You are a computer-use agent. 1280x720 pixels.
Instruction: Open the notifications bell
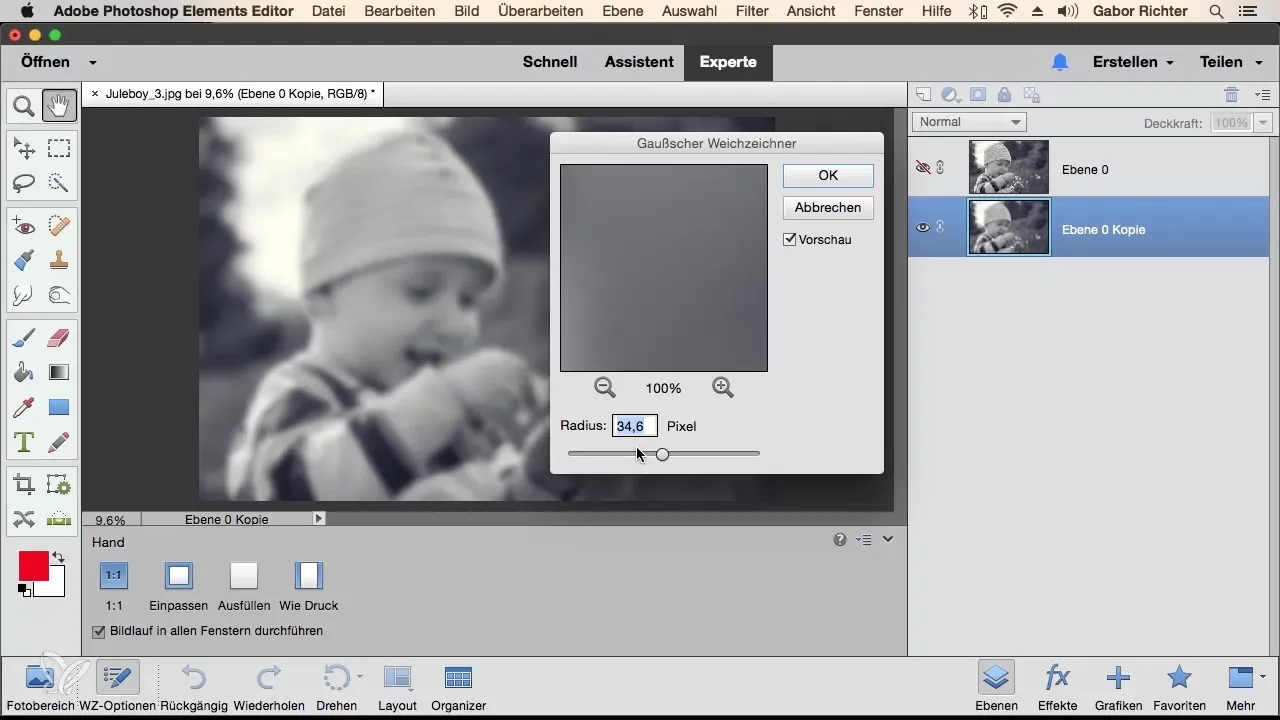pyautogui.click(x=1060, y=62)
